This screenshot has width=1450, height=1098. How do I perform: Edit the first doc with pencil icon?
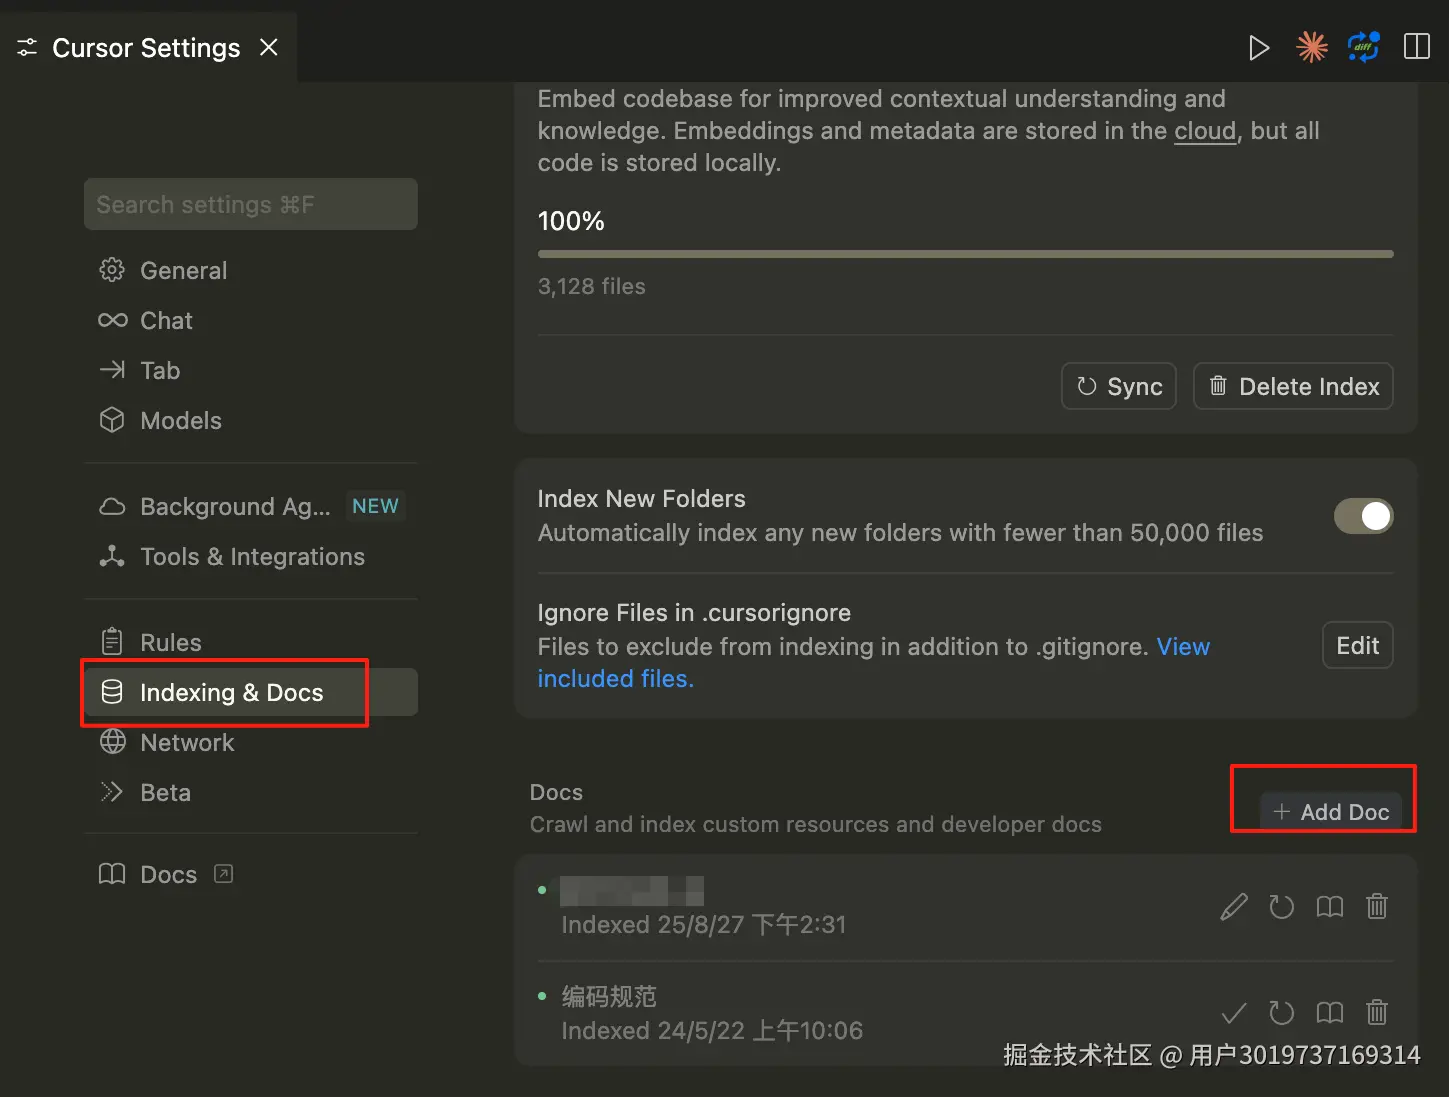(1234, 907)
